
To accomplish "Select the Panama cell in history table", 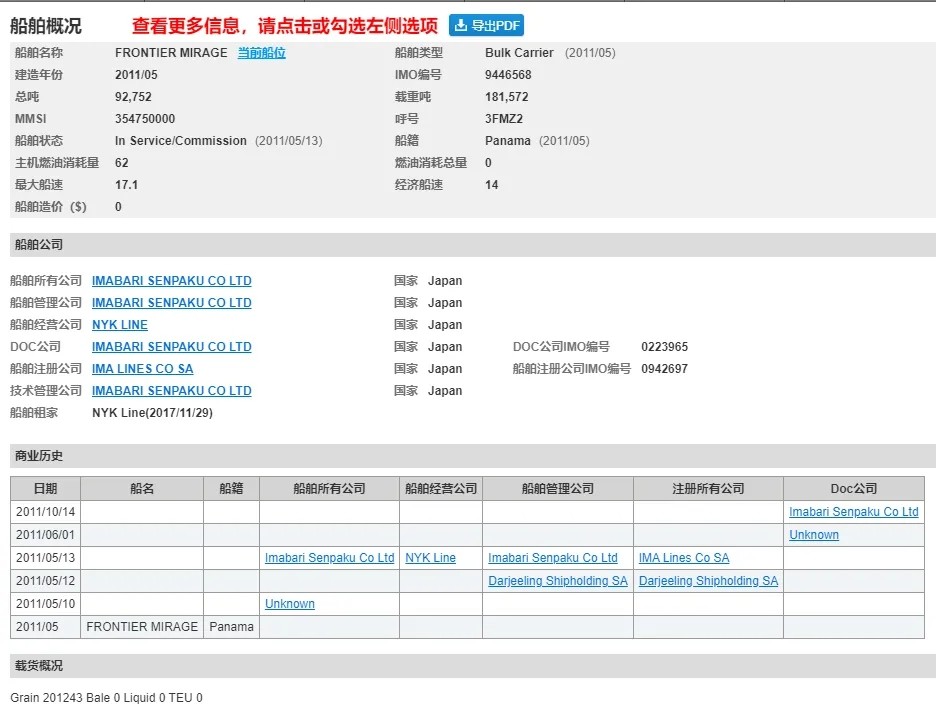I will (x=231, y=627).
